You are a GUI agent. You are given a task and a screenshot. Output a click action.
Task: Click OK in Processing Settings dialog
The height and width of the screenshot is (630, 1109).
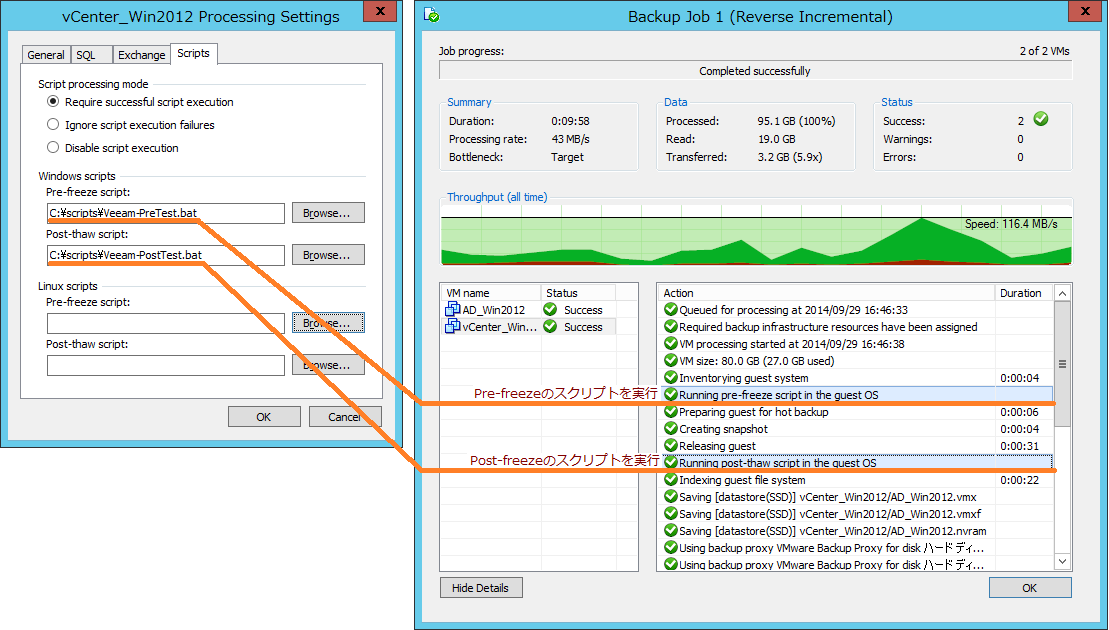(x=264, y=416)
